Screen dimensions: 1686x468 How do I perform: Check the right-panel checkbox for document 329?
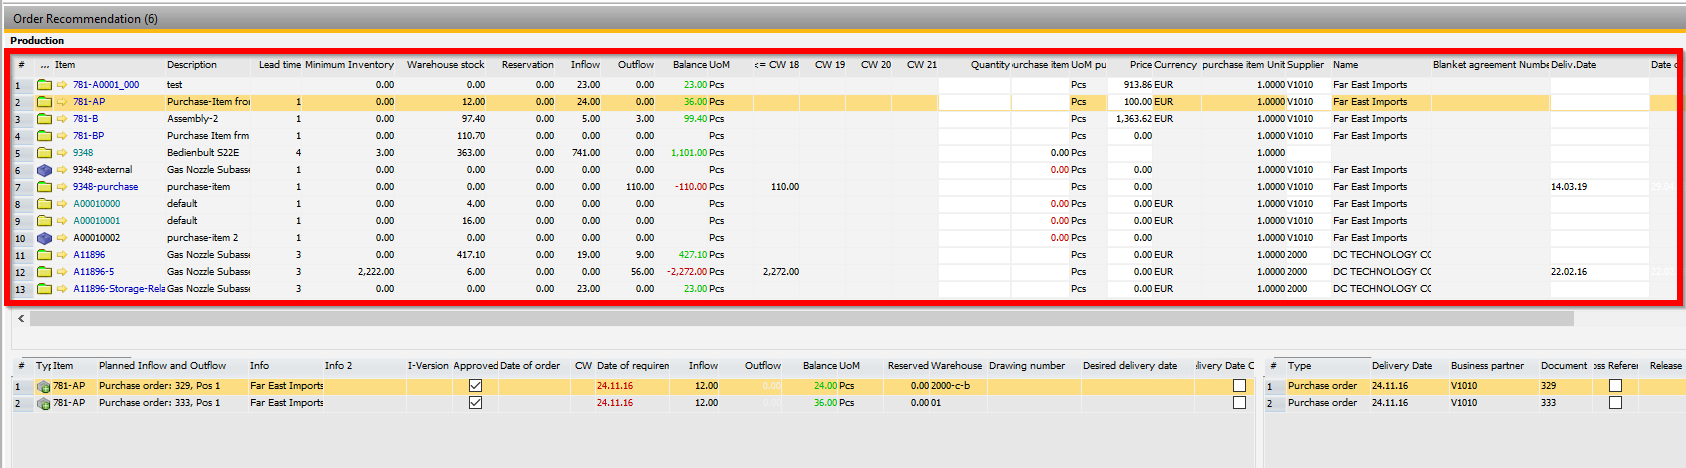(x=1614, y=386)
